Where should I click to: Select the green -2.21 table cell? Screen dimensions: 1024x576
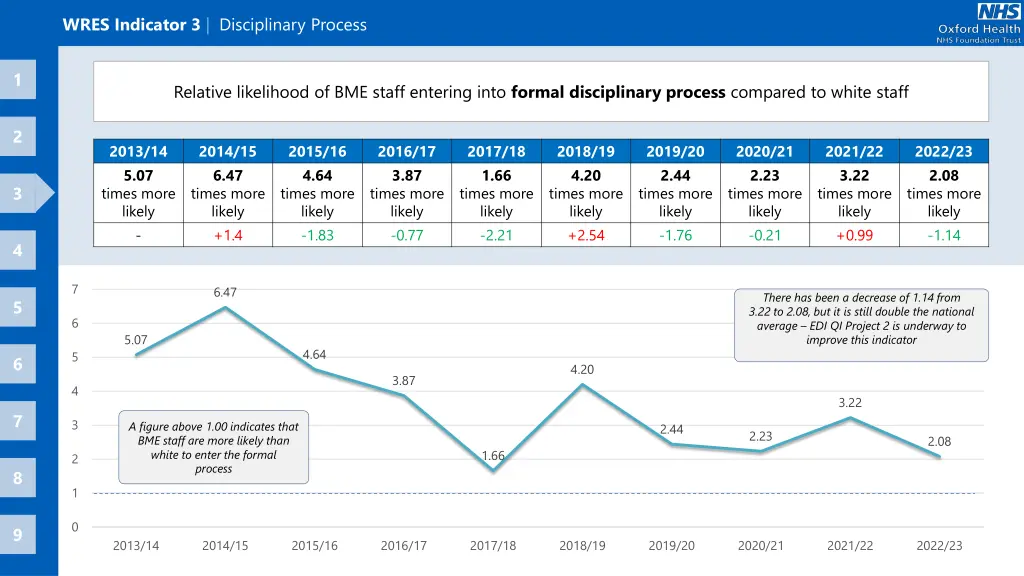pos(496,234)
